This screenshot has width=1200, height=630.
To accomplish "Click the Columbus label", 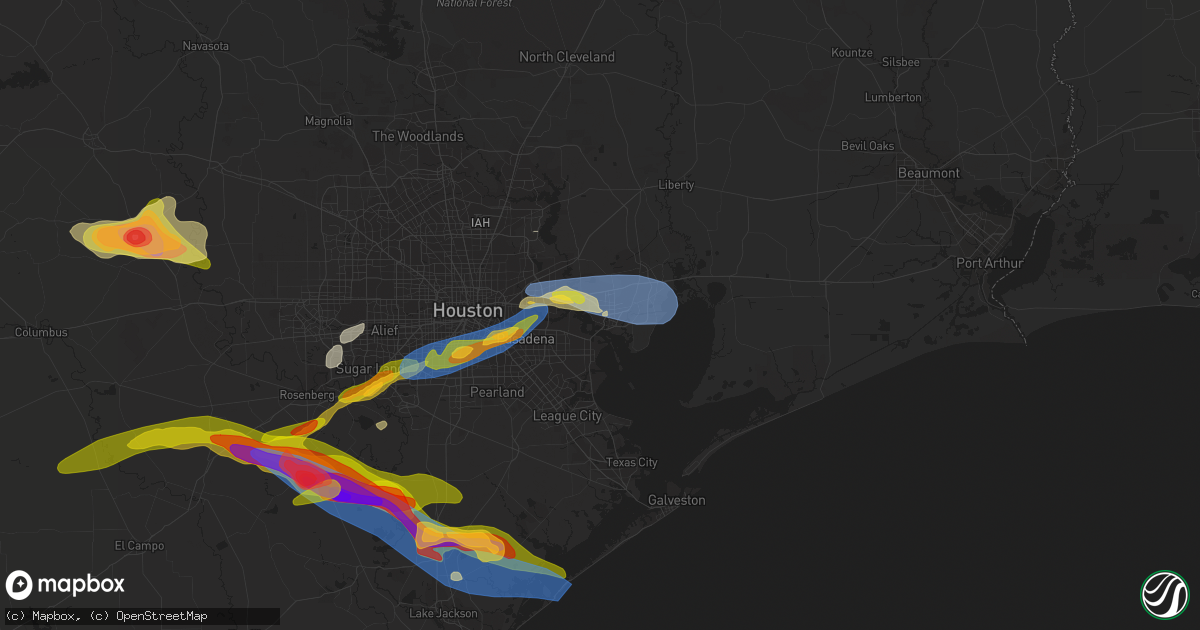I will click(41, 332).
